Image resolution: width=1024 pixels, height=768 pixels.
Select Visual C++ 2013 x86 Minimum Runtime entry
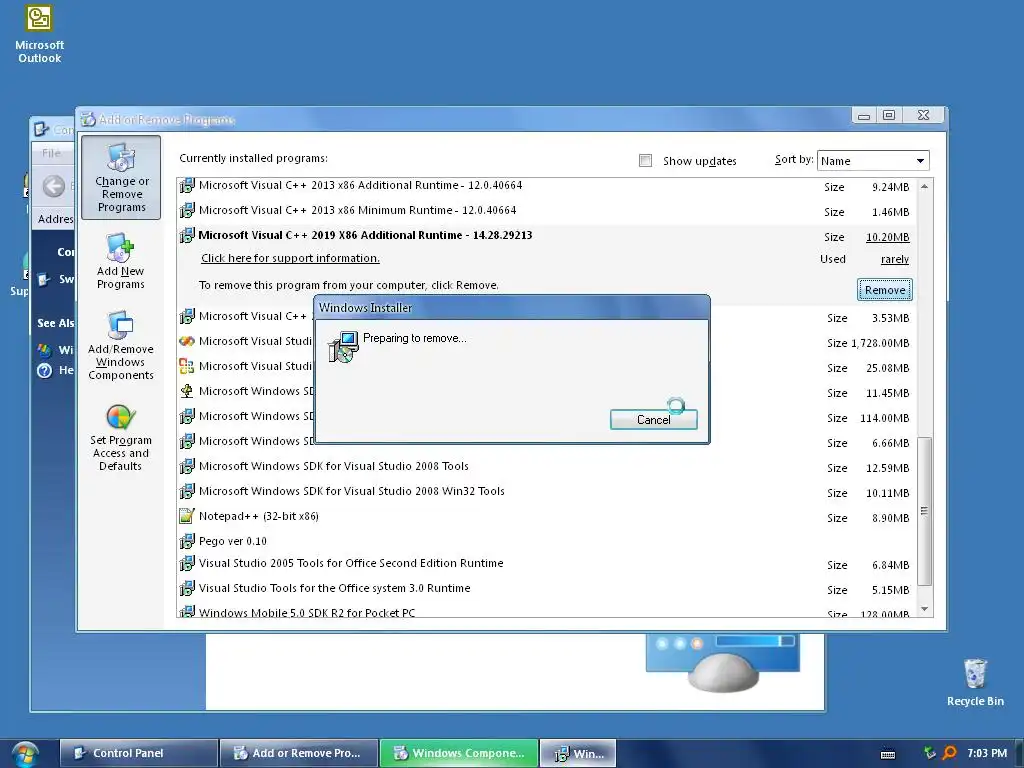point(547,210)
